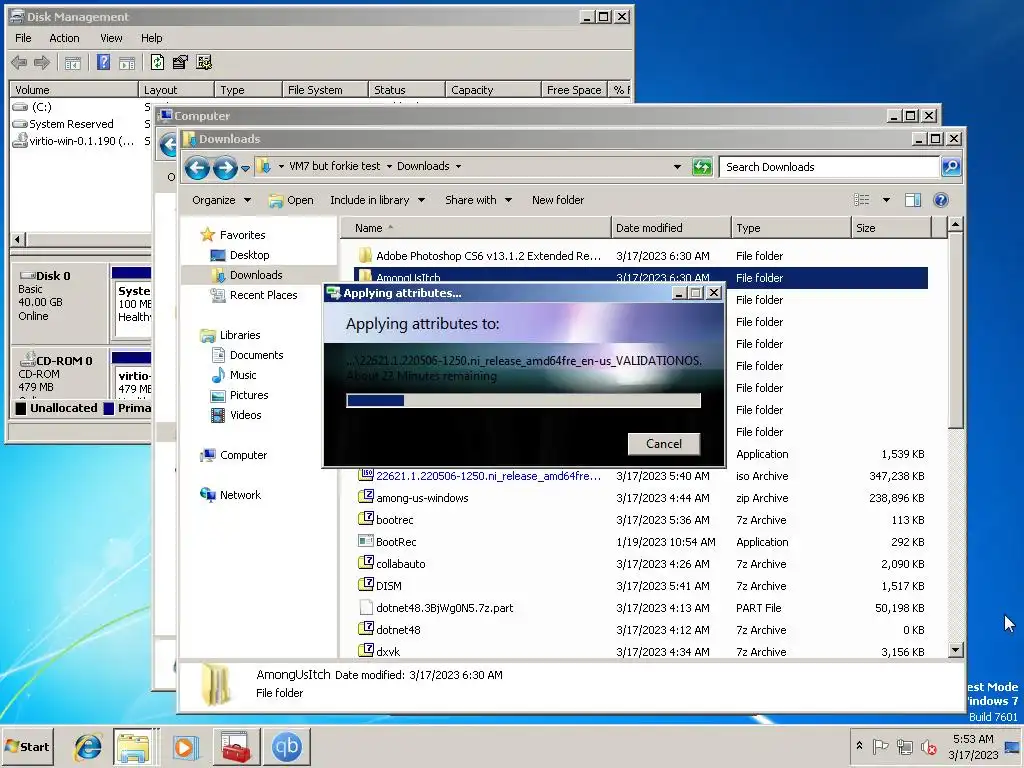Open File menu in Disk Management
Screen dimensions: 1024x768
[23, 39]
